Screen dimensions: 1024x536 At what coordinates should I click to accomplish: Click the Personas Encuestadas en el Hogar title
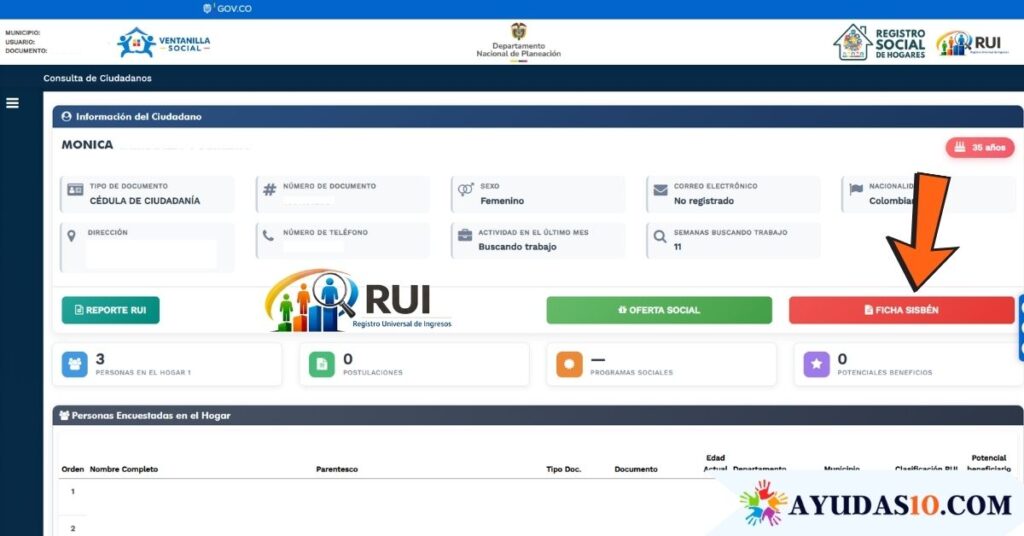(151, 415)
